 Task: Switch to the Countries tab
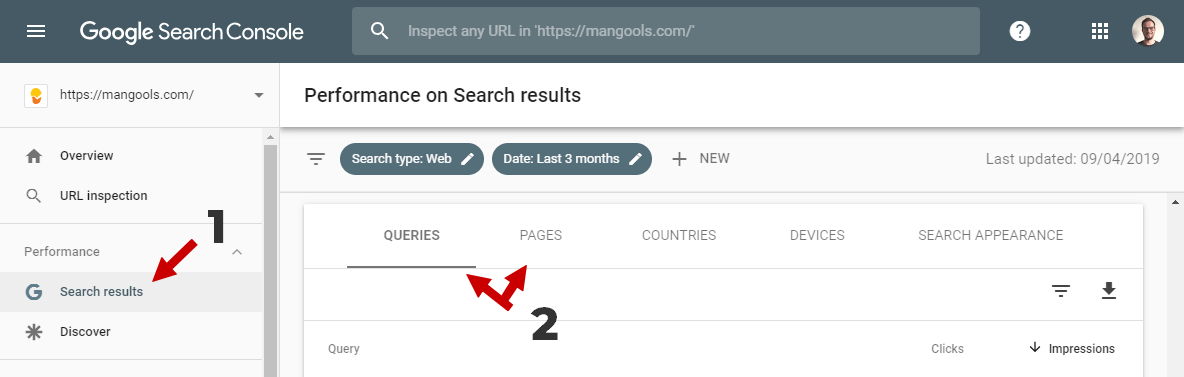click(x=679, y=235)
